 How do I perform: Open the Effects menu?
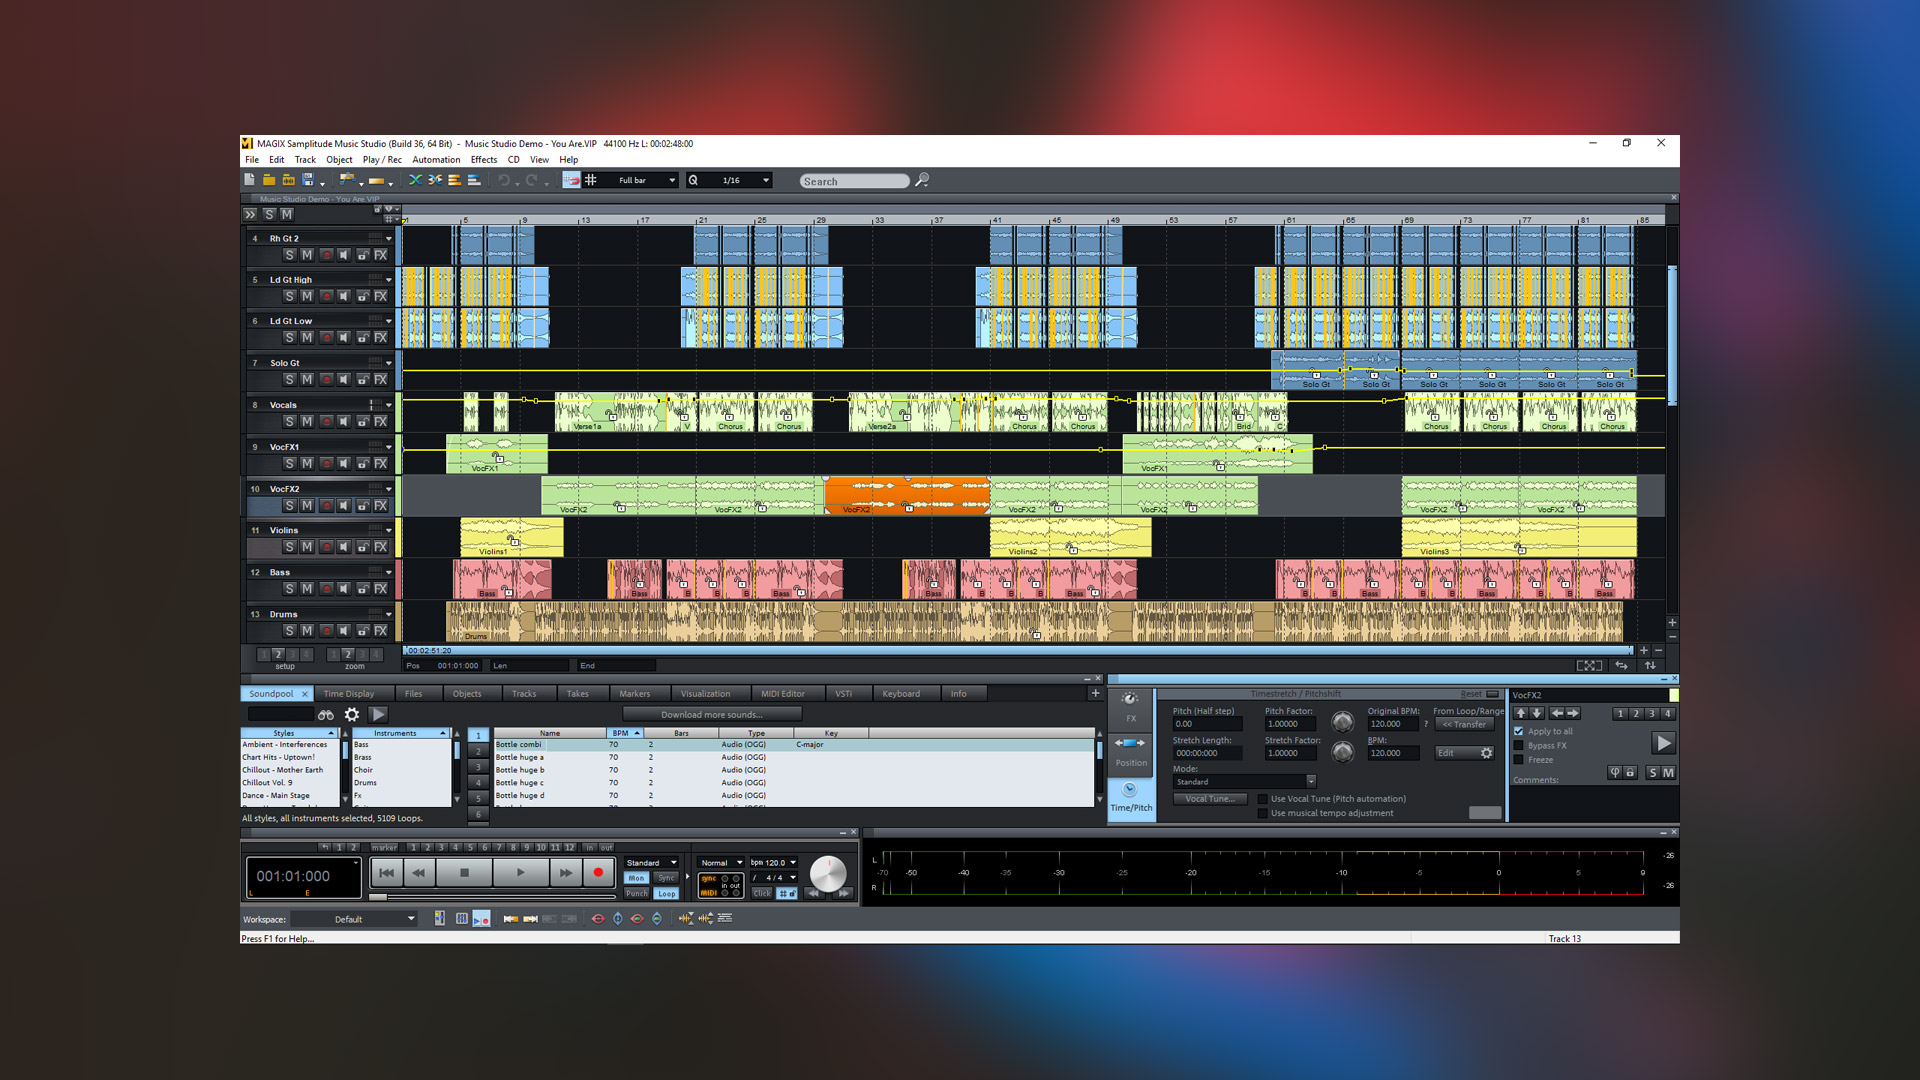(484, 160)
